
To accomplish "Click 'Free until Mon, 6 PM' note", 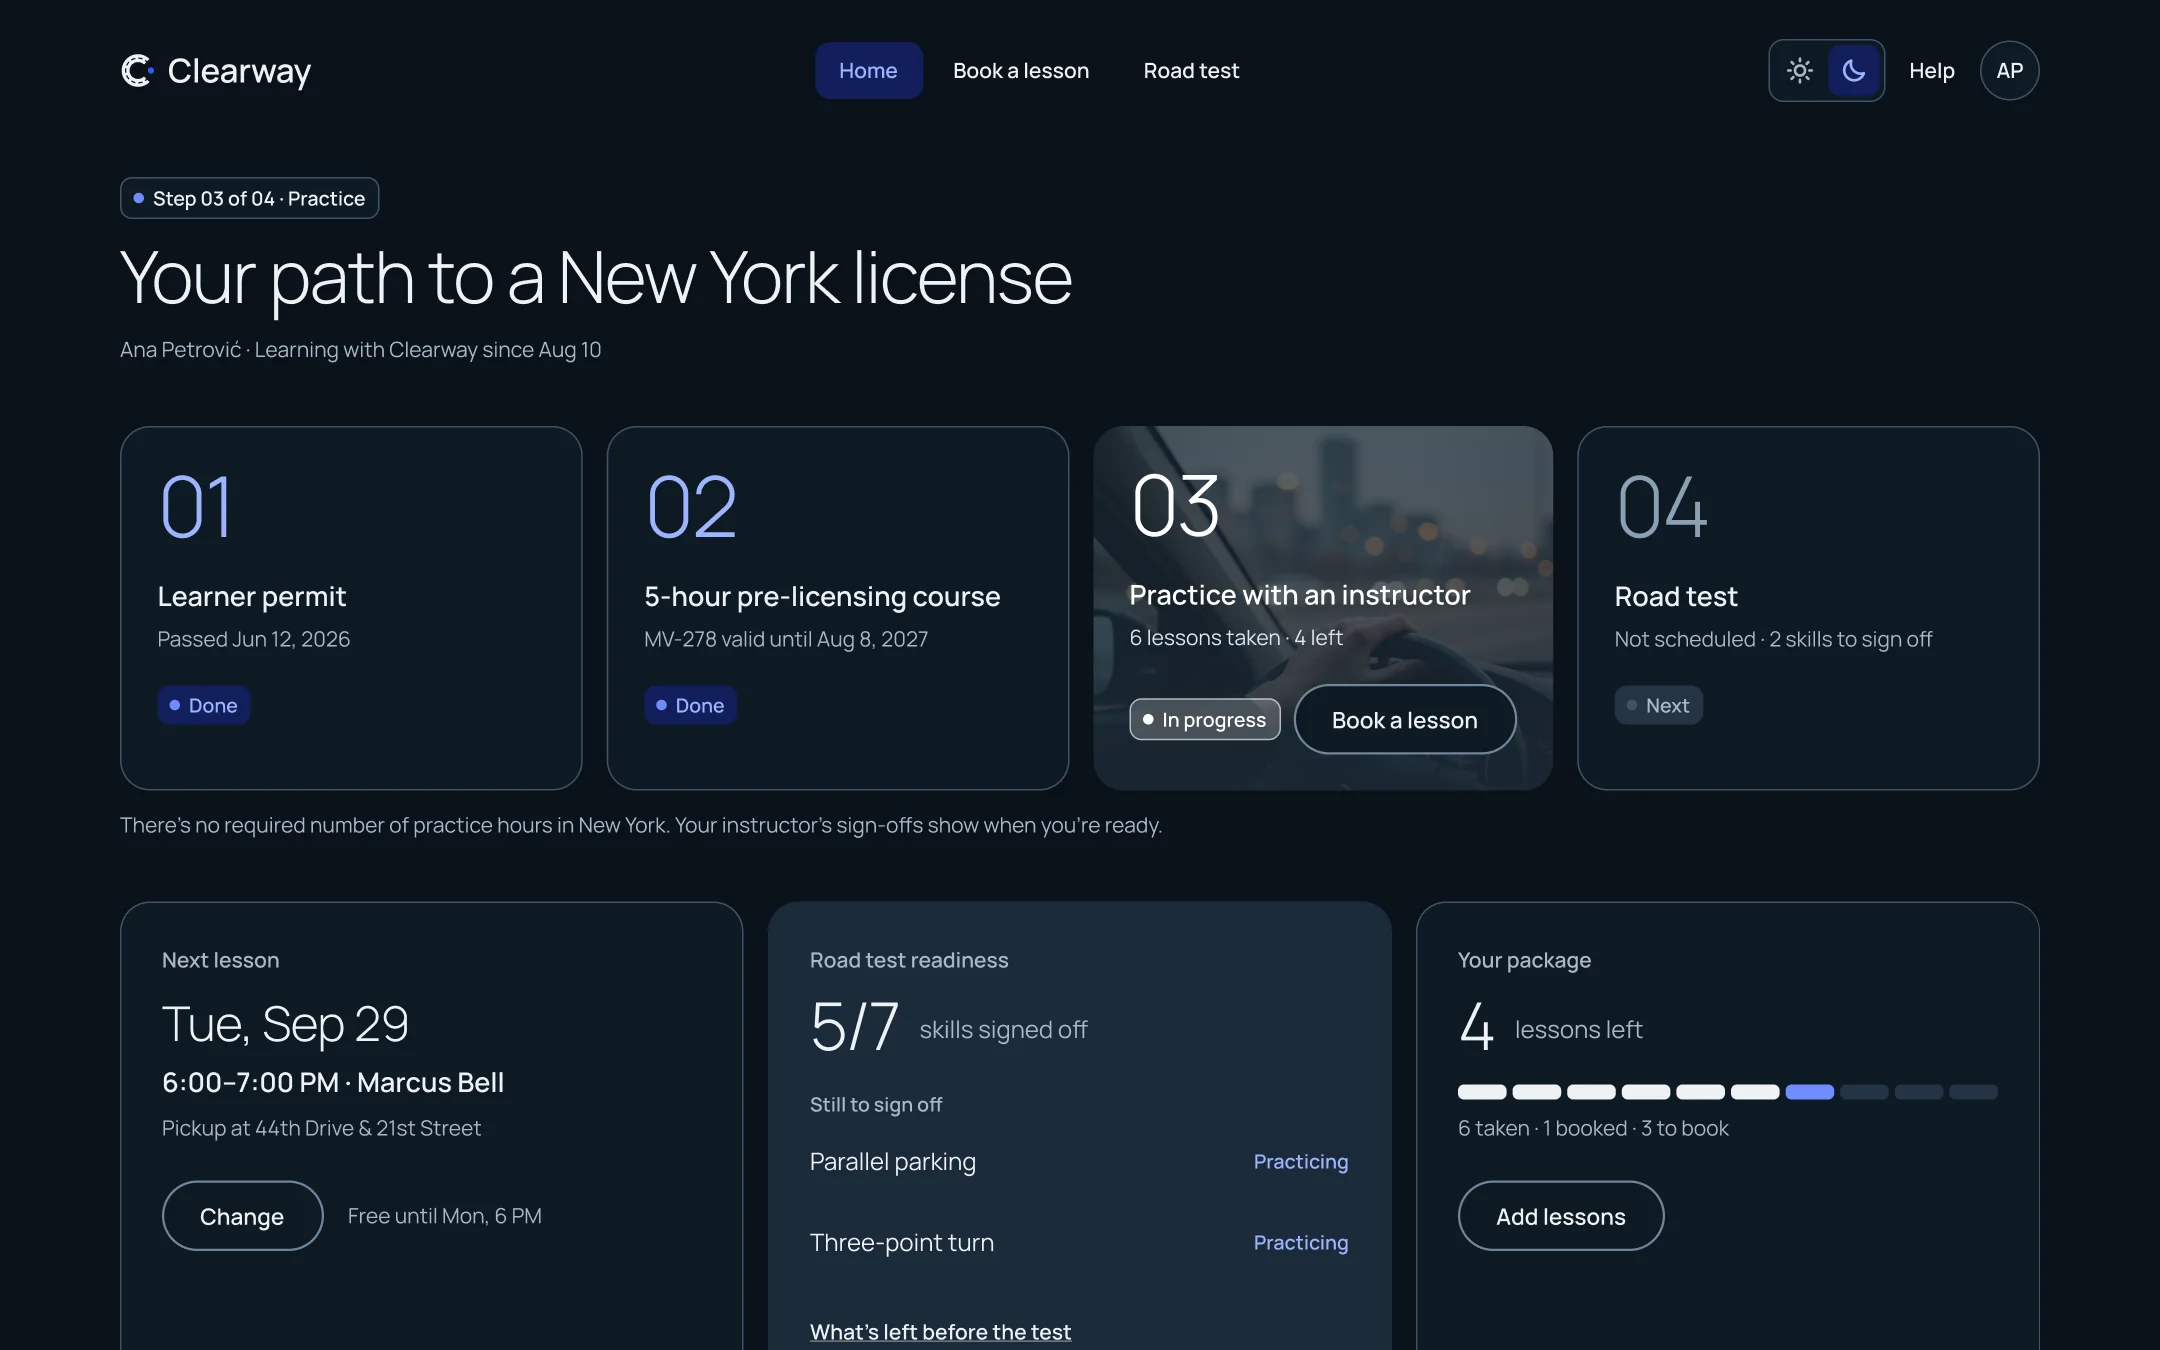I will tap(444, 1215).
